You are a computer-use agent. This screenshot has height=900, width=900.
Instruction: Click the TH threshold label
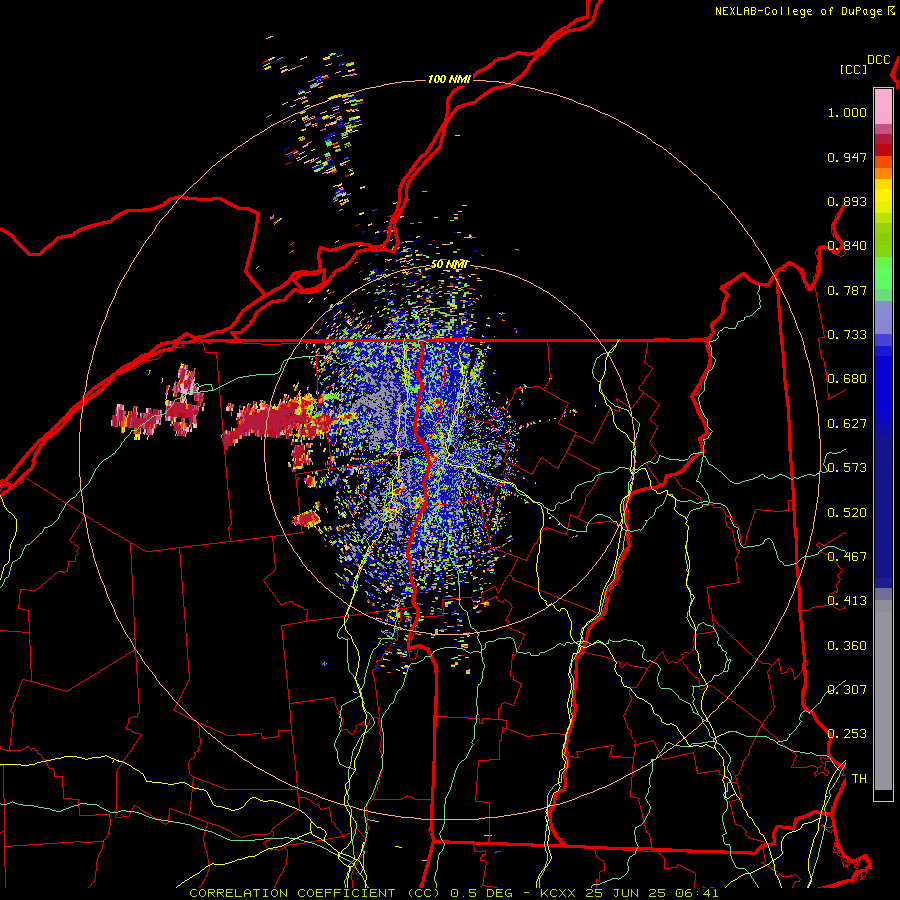point(859,779)
